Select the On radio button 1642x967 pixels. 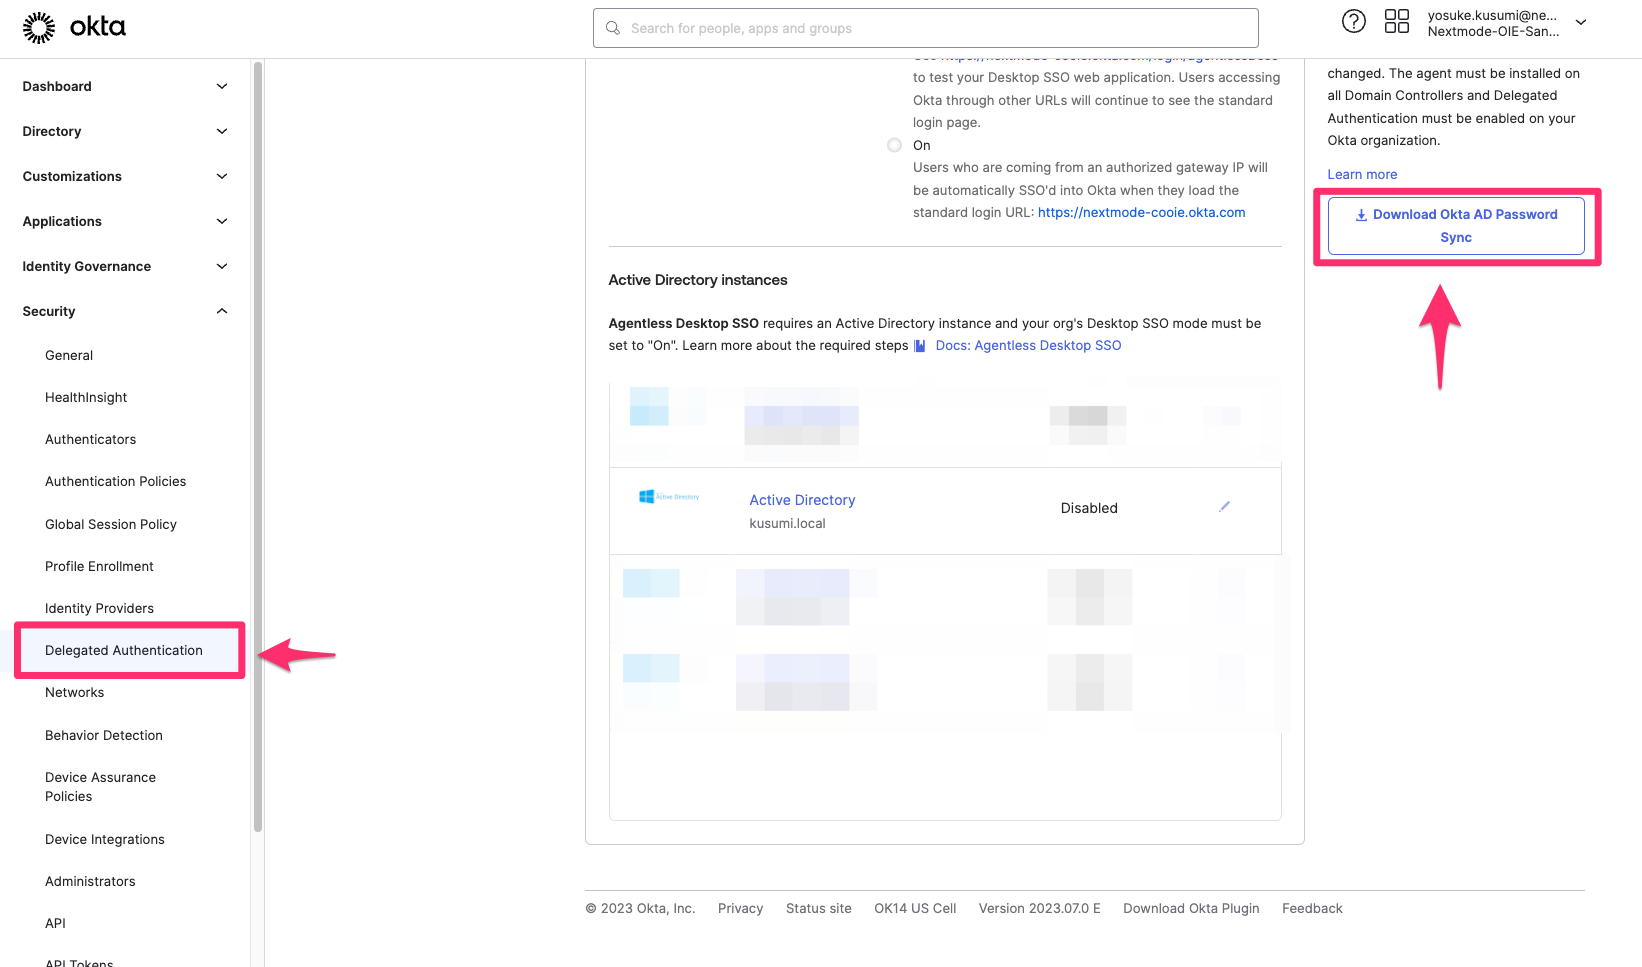tap(893, 144)
